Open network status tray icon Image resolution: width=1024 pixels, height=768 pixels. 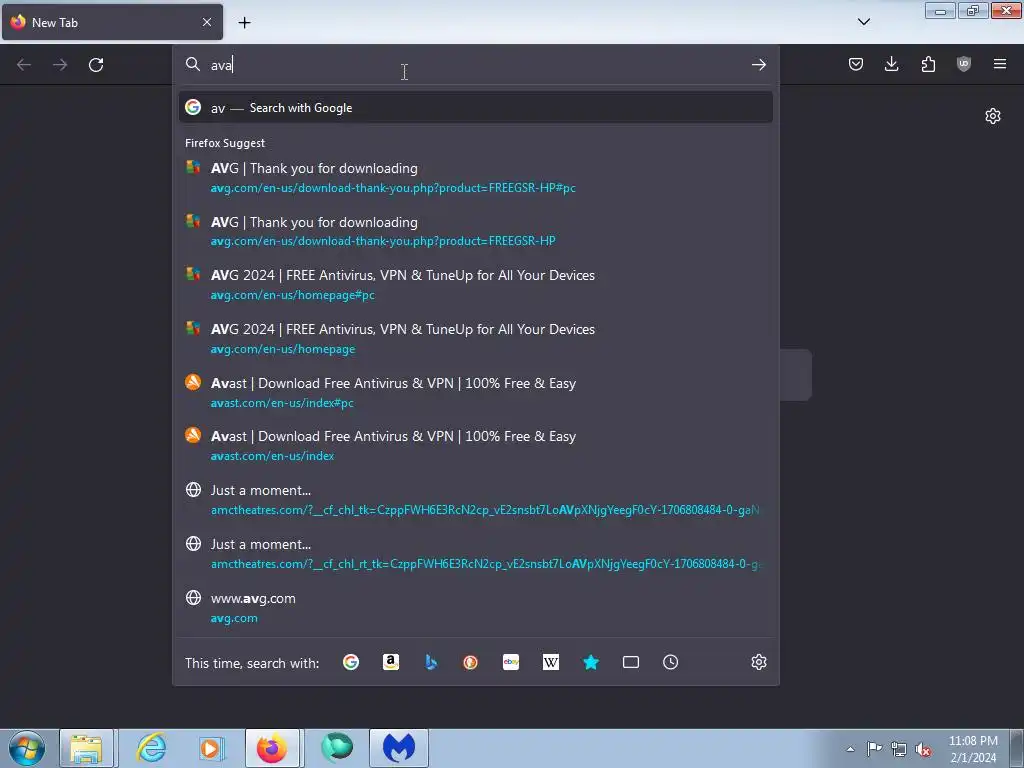899,750
